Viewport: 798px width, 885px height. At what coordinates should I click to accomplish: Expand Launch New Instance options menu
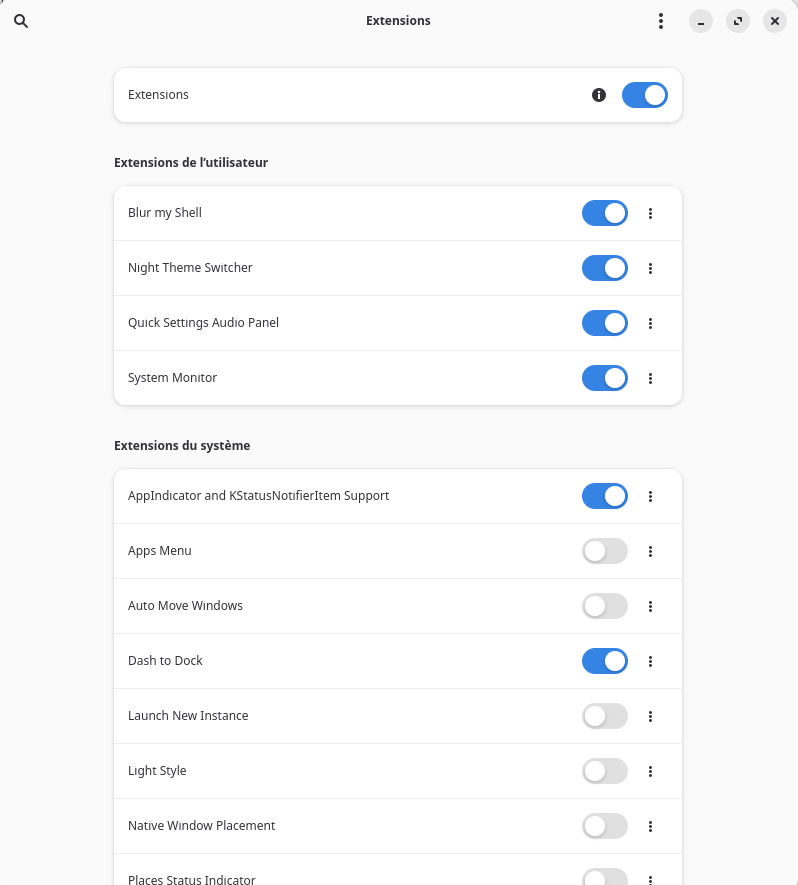(x=651, y=716)
